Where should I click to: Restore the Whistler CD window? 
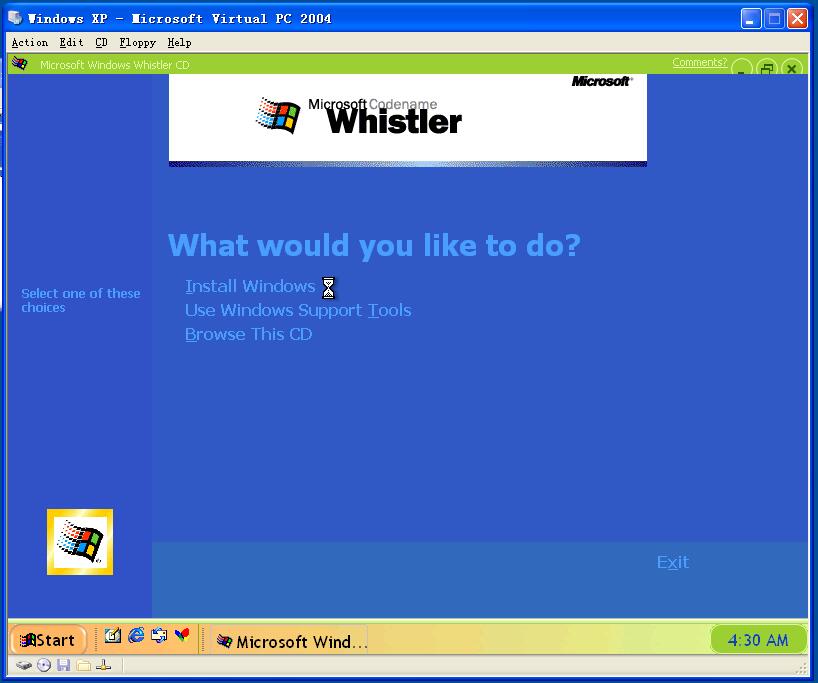click(x=766, y=68)
